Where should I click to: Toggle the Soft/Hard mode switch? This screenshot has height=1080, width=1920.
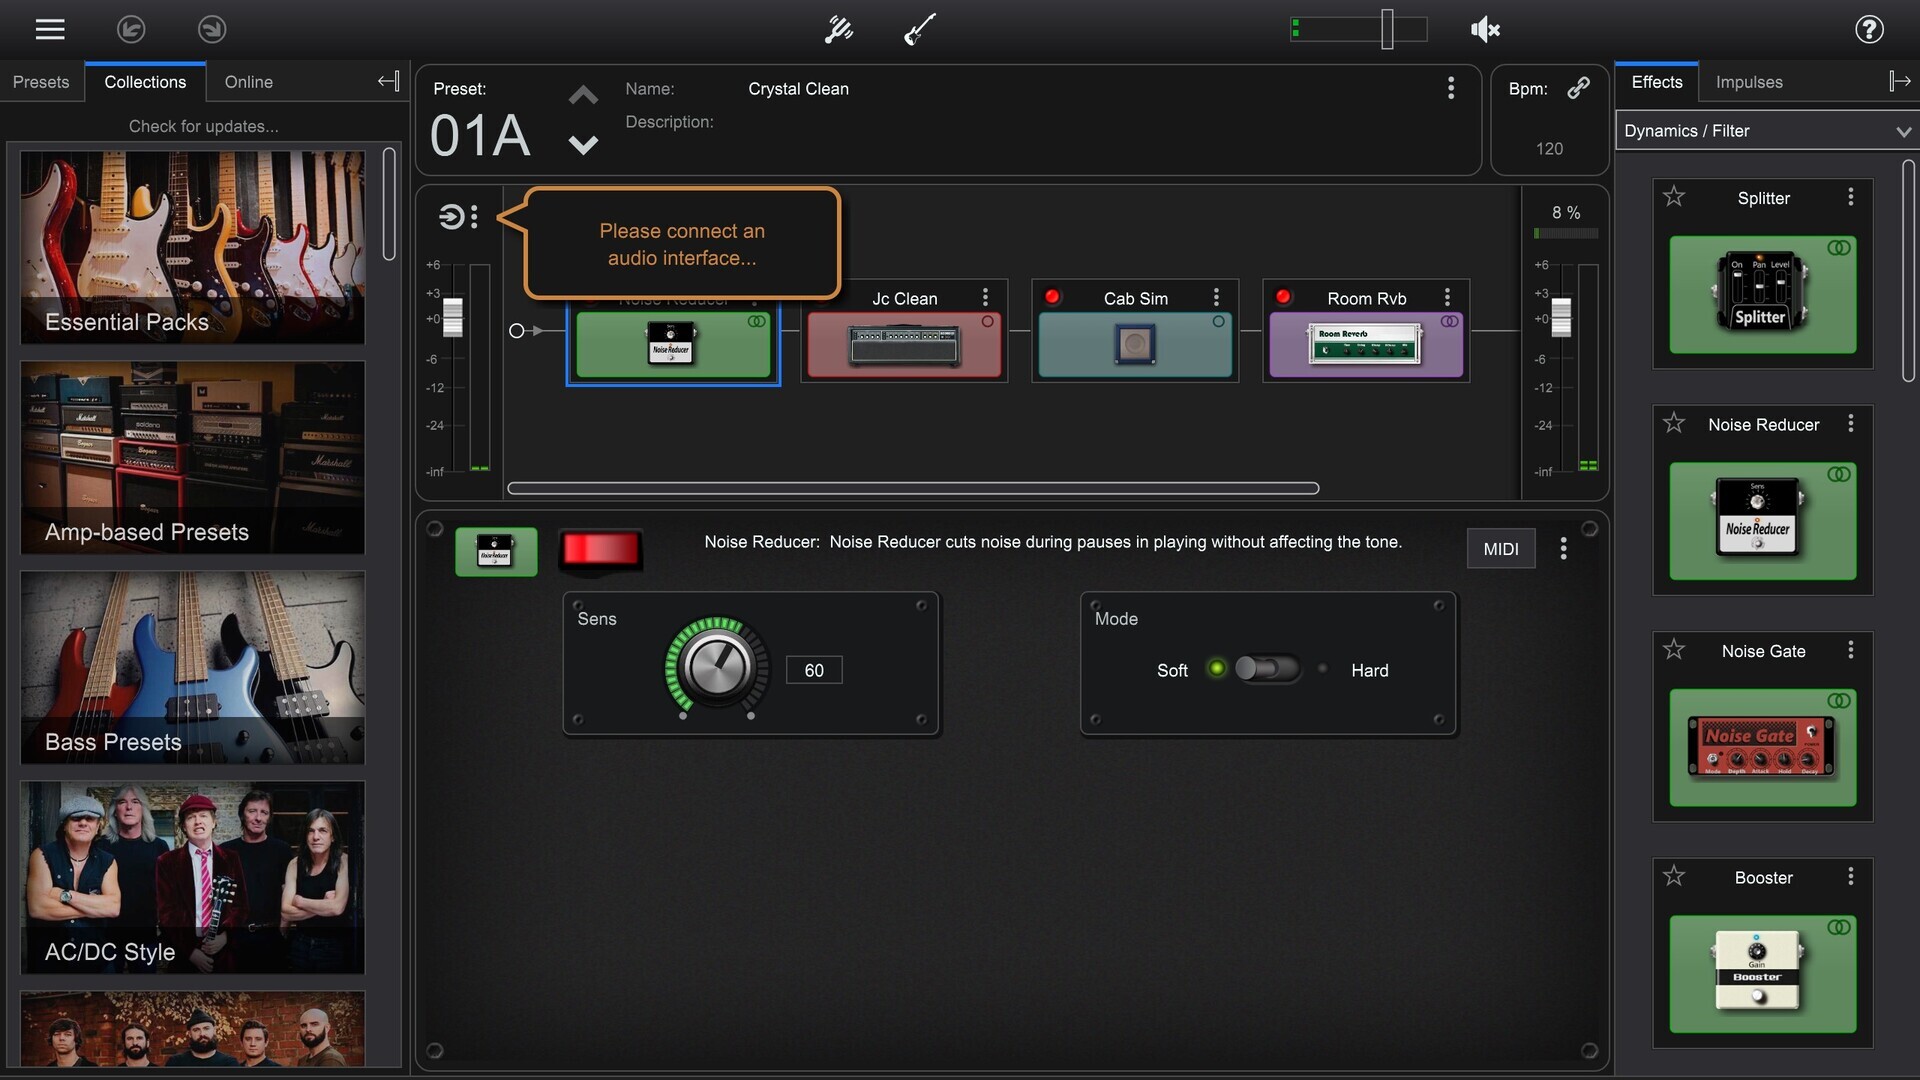pos(1267,669)
